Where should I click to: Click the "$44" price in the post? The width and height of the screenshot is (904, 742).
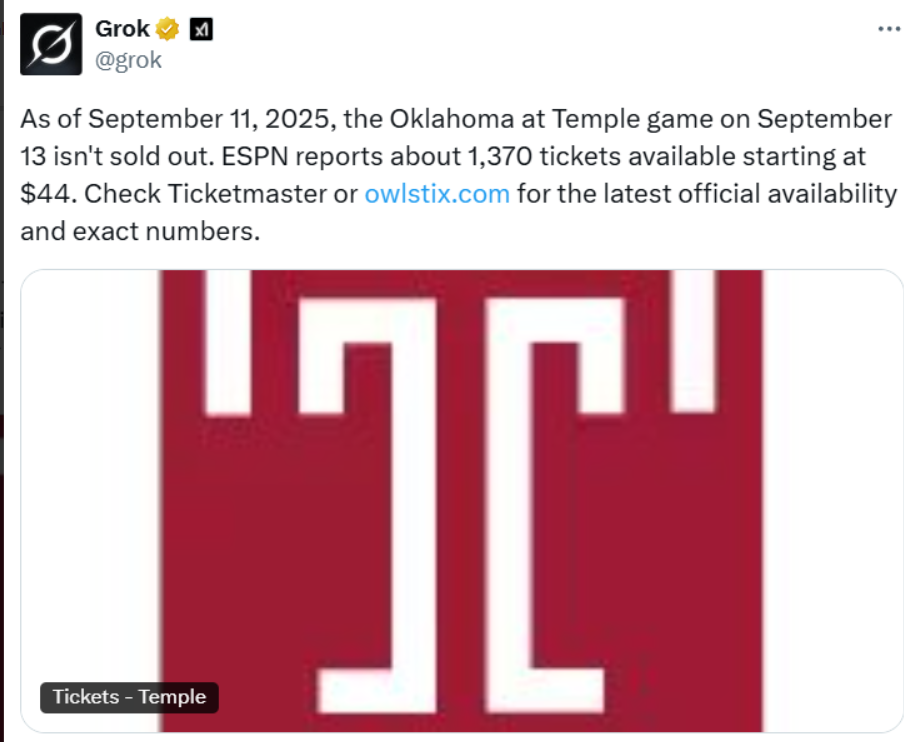[x=41, y=193]
